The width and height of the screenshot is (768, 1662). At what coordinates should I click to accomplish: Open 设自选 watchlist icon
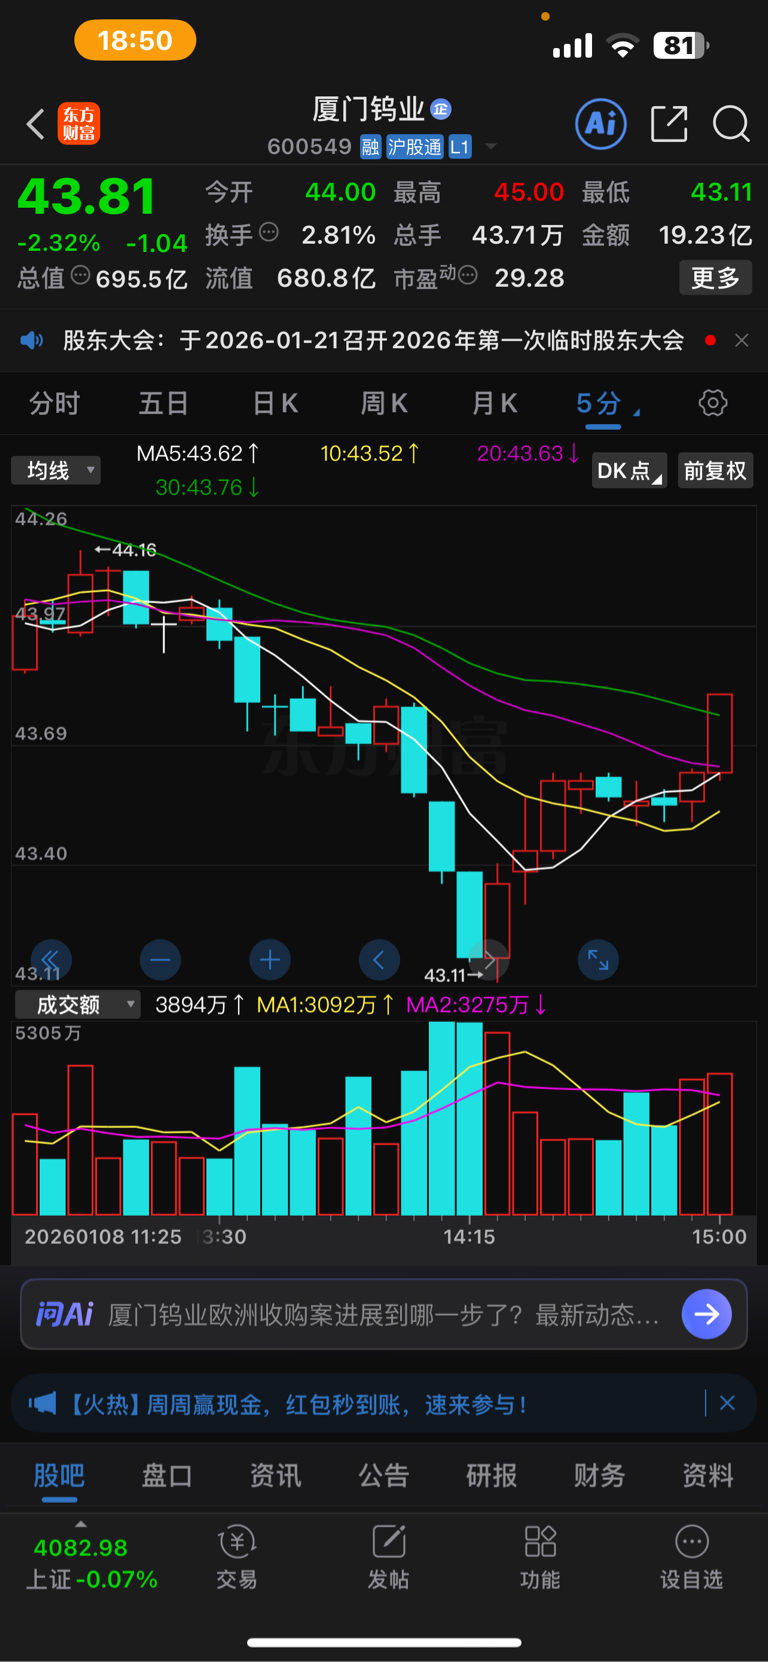point(691,1558)
